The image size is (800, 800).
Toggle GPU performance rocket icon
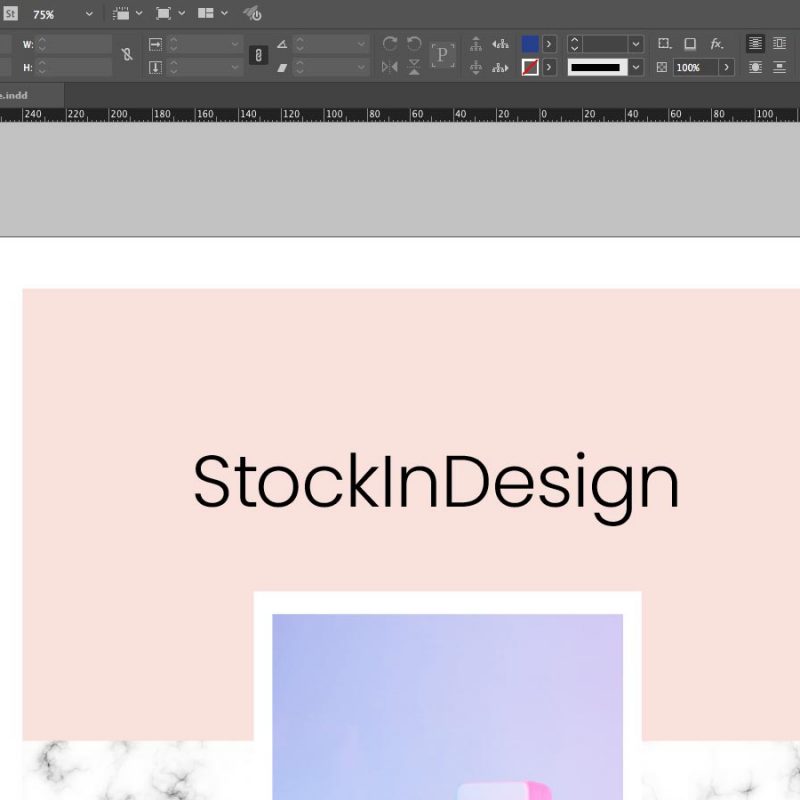pyautogui.click(x=253, y=14)
